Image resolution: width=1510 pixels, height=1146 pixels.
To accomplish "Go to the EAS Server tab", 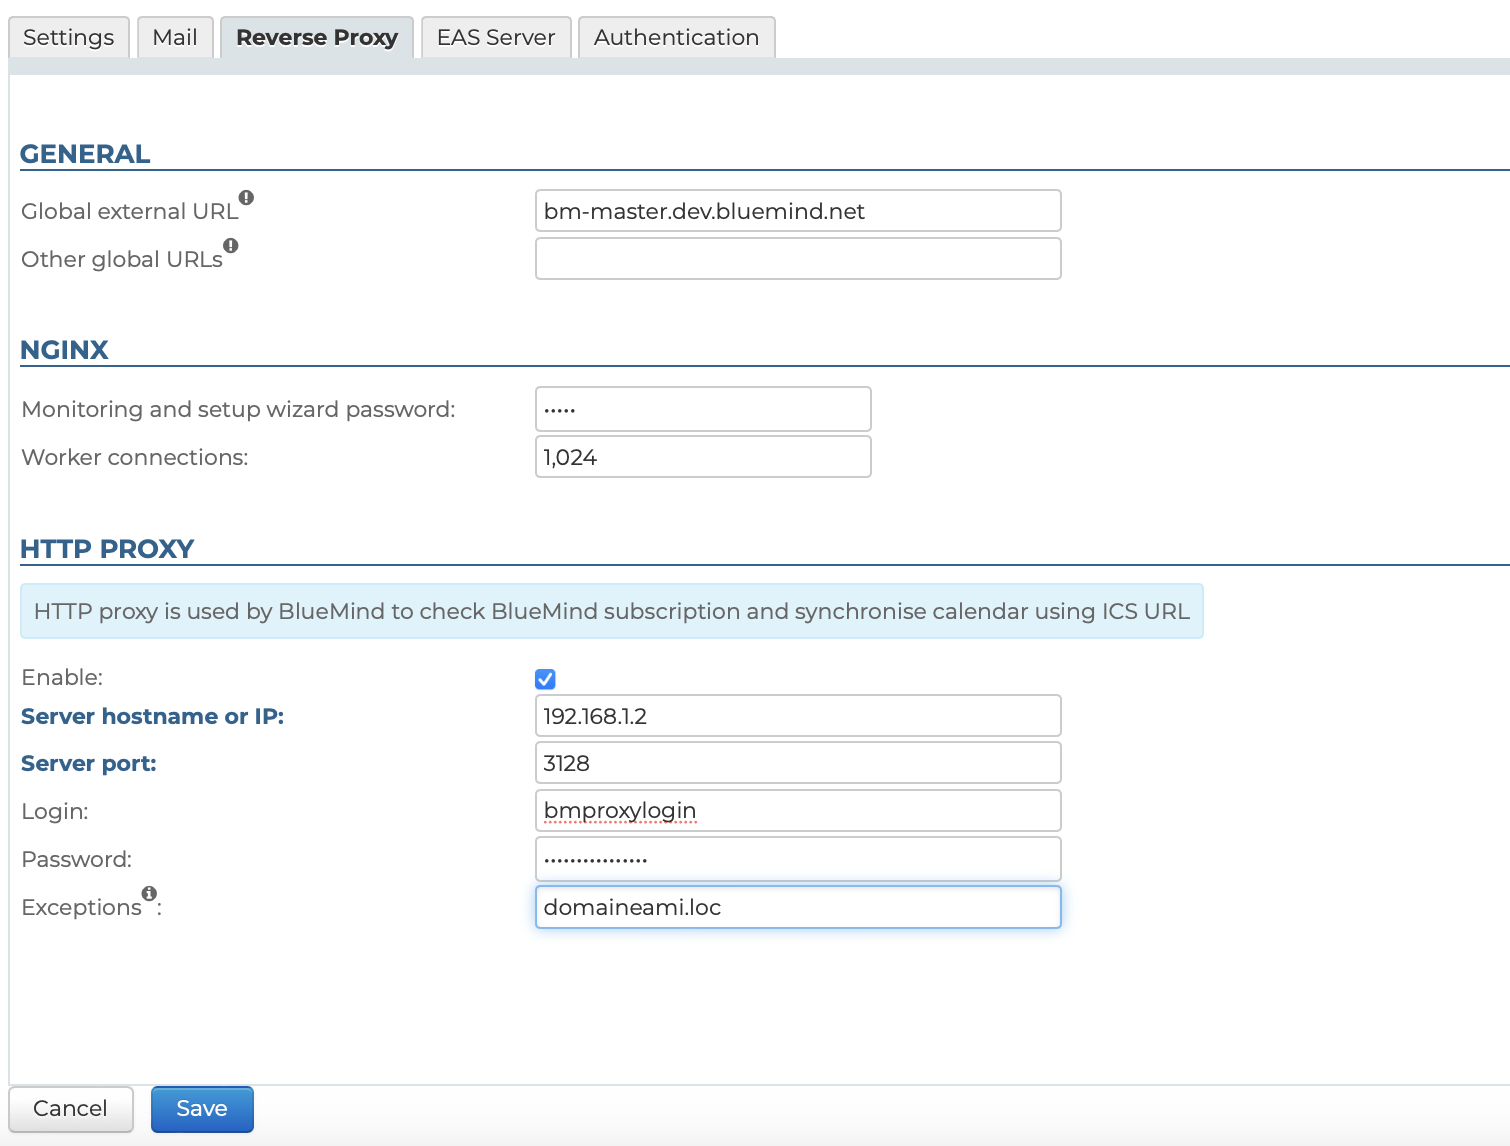I will tap(496, 38).
